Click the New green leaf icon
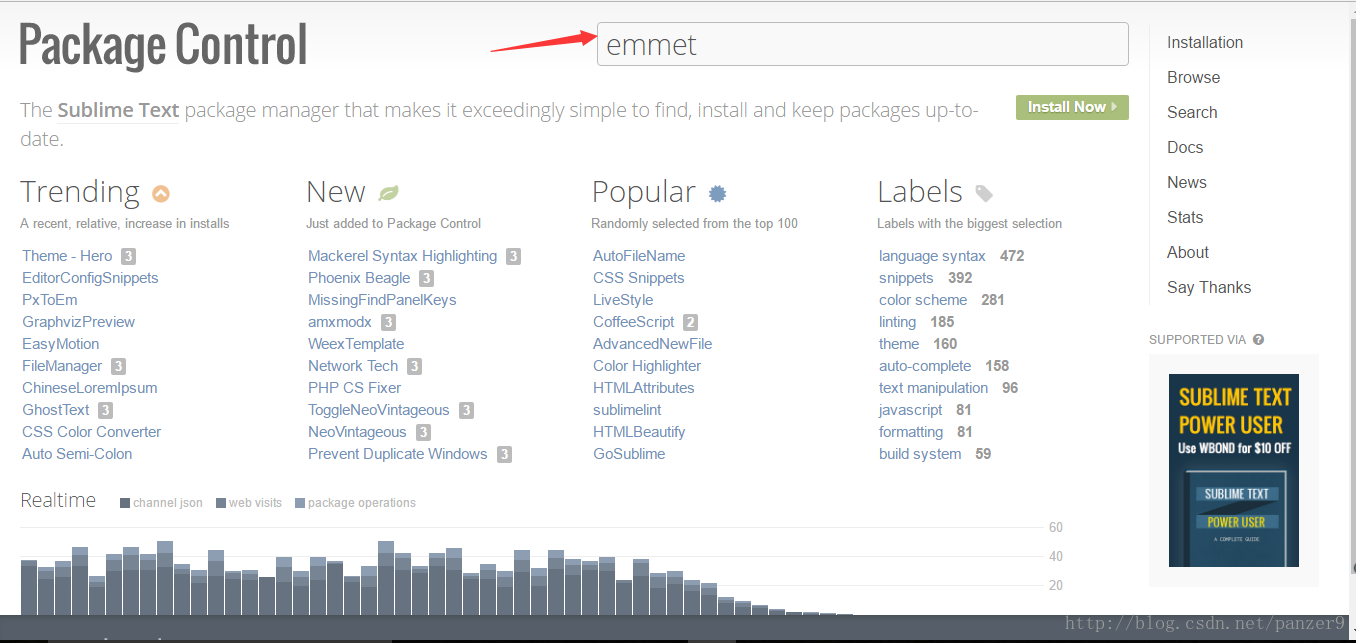Viewport: 1356px width, 643px height. 388,193
